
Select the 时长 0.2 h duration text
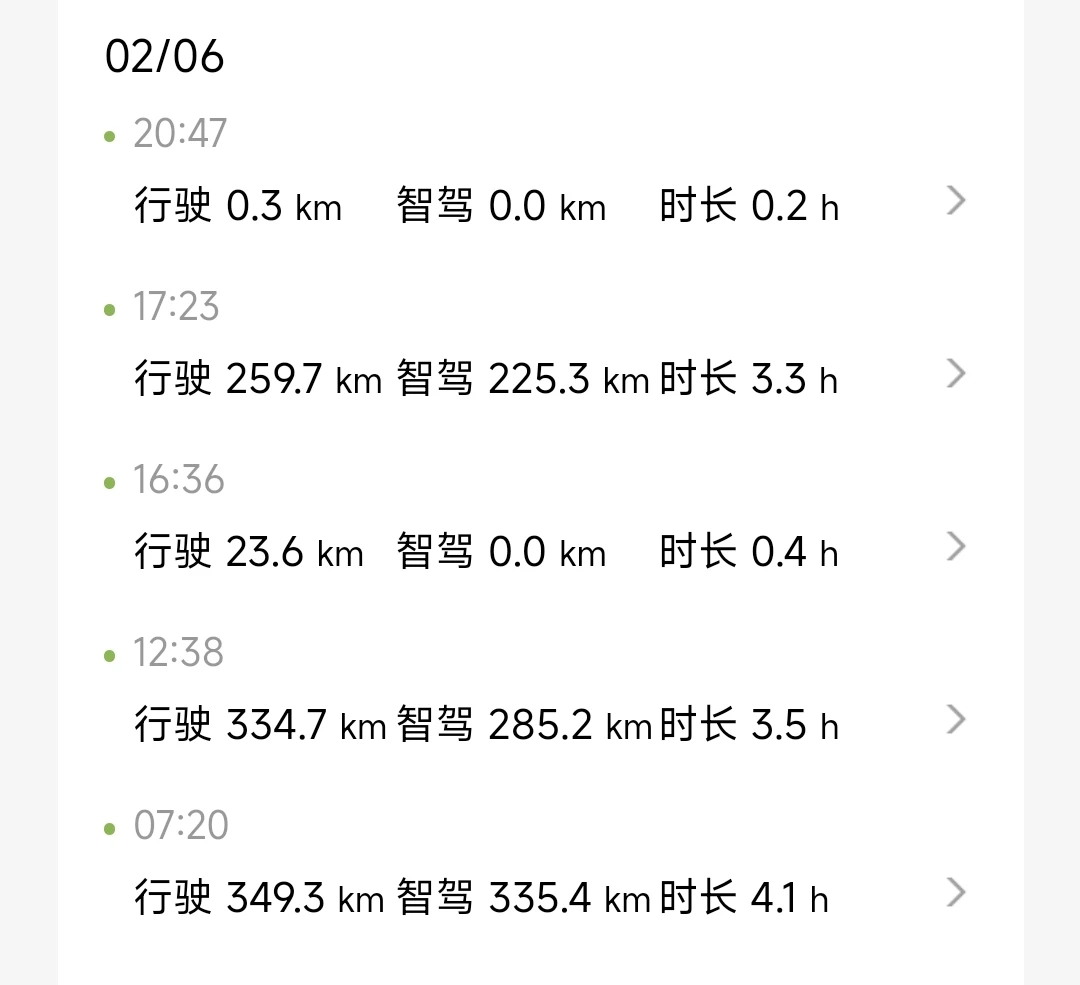click(x=749, y=205)
